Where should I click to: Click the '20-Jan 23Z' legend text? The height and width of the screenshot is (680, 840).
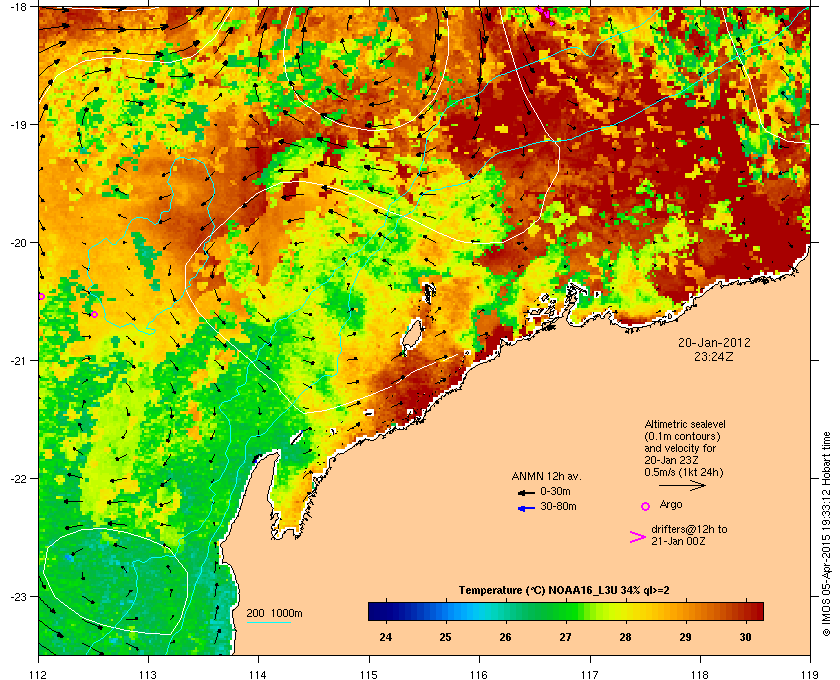coord(671,460)
